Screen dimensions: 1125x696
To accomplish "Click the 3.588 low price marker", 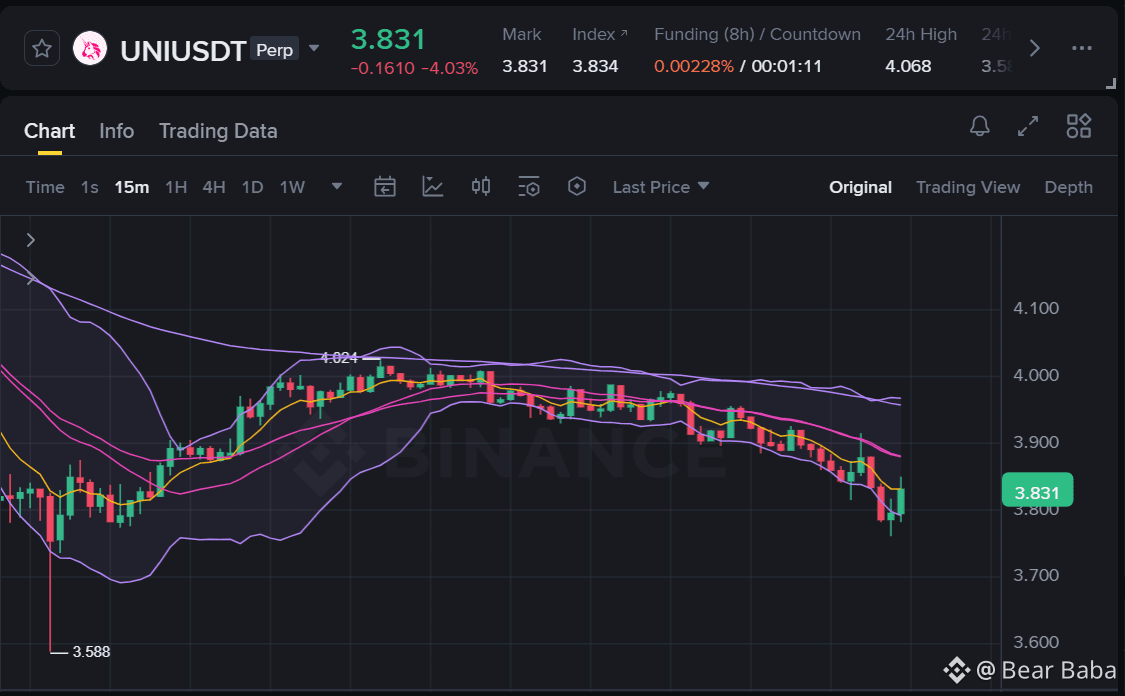I will tap(91, 652).
